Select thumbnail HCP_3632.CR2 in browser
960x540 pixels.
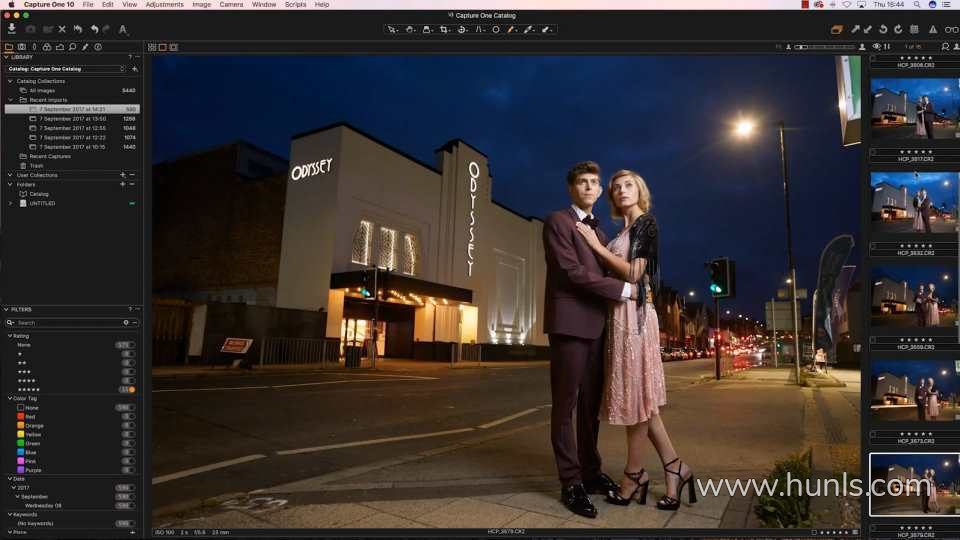coord(915,202)
